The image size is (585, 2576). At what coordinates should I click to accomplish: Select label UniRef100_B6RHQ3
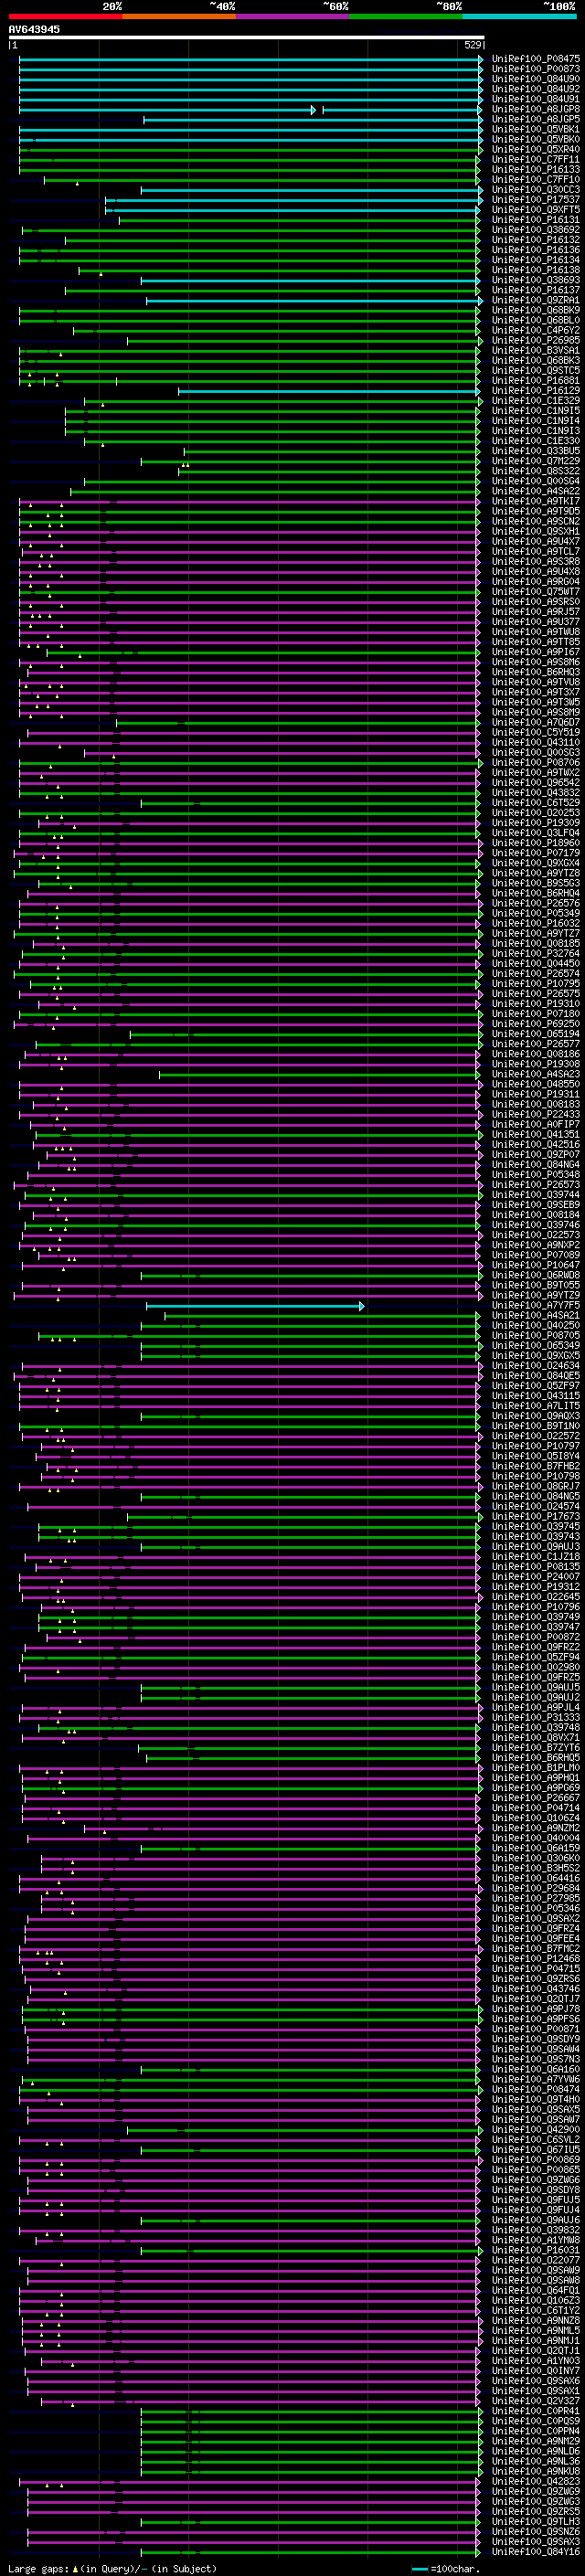[x=536, y=672]
